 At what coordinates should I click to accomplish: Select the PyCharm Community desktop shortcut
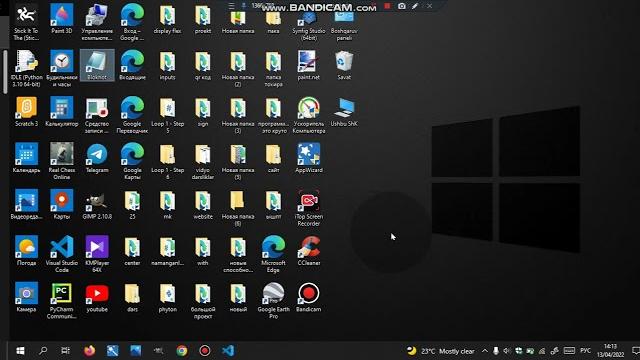pos(62,300)
